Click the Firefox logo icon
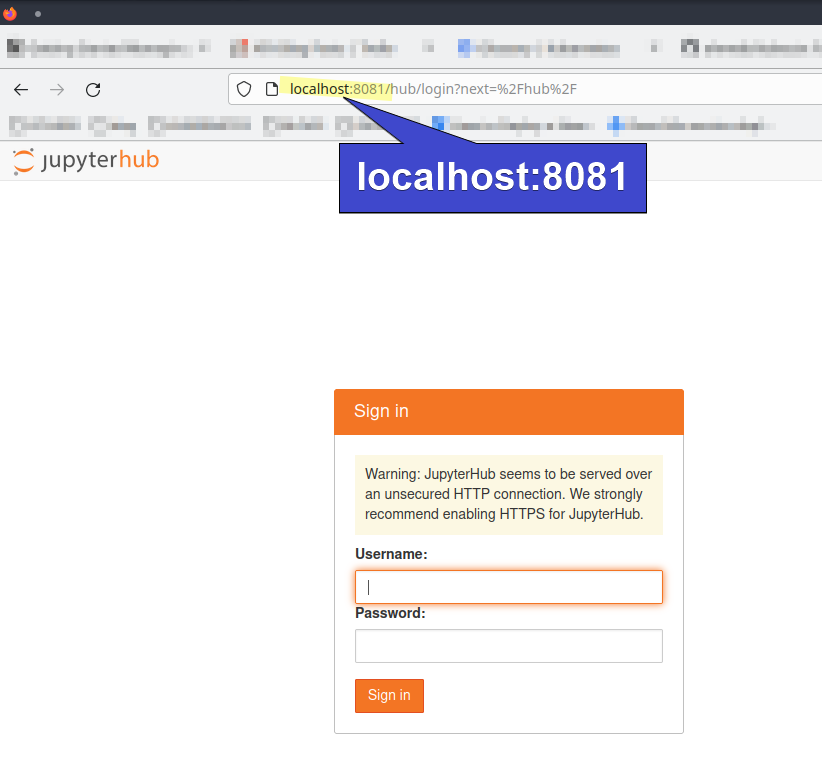Viewport: 822px width, 772px height. click(x=9, y=13)
